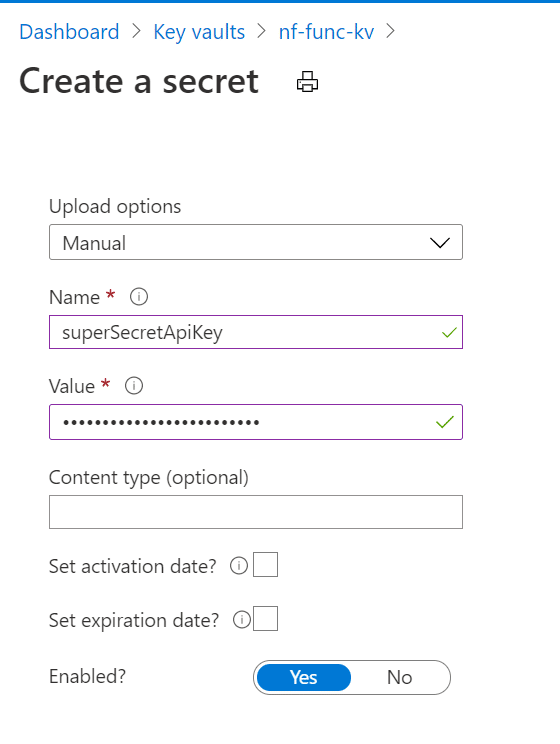
Task: Click the masked Value input field
Action: (256, 422)
